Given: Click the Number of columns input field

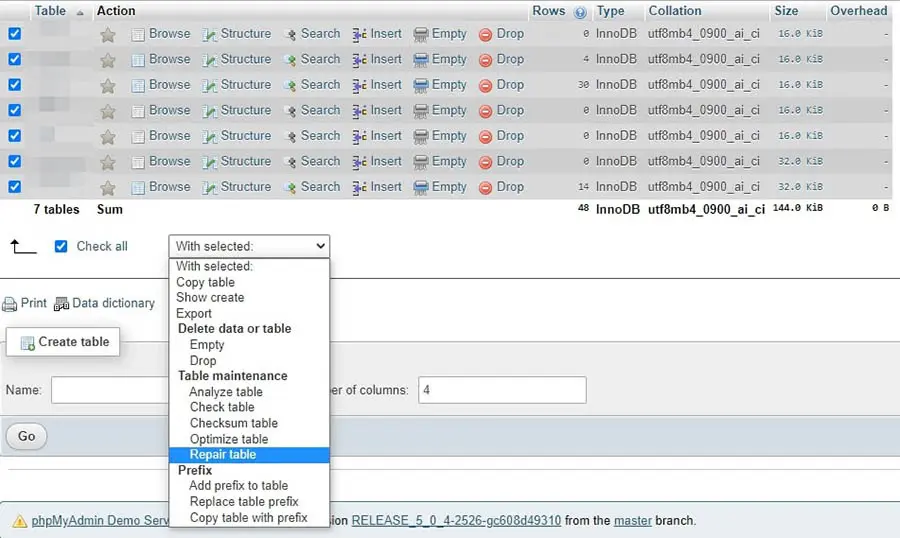Looking at the screenshot, I should pyautogui.click(x=502, y=390).
